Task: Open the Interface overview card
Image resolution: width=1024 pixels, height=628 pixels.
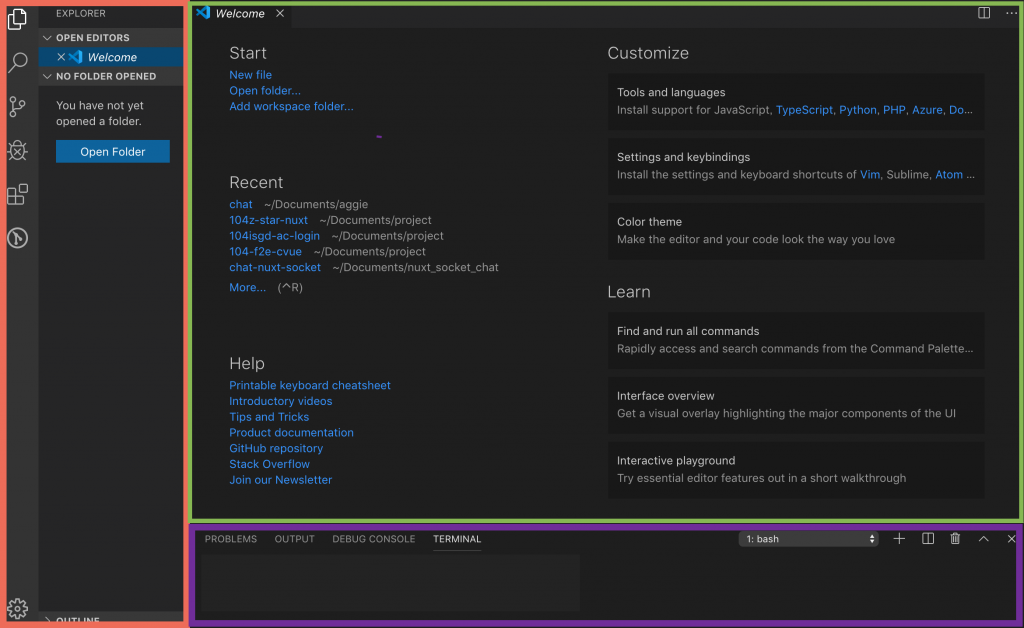Action: pyautogui.click(x=795, y=404)
